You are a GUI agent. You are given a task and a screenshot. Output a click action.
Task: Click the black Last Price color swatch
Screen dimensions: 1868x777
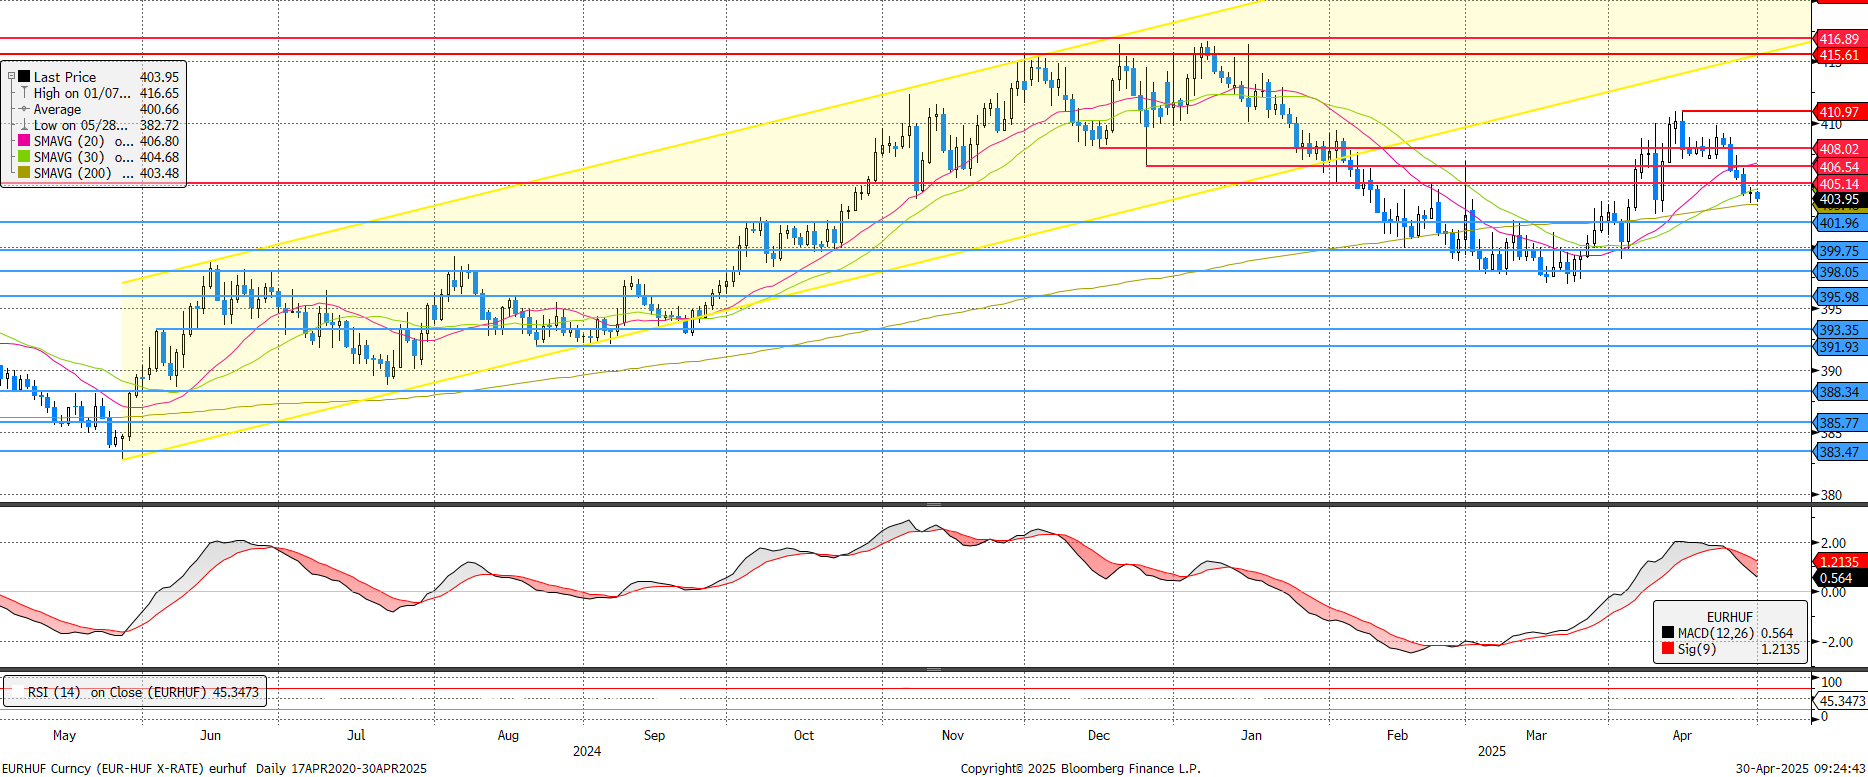point(24,77)
